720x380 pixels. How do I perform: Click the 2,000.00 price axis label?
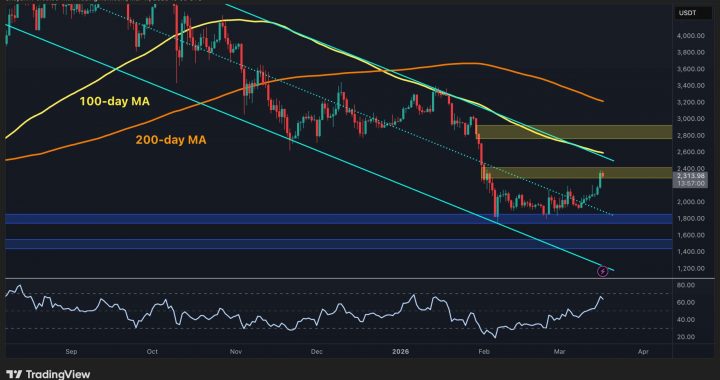tap(692, 202)
